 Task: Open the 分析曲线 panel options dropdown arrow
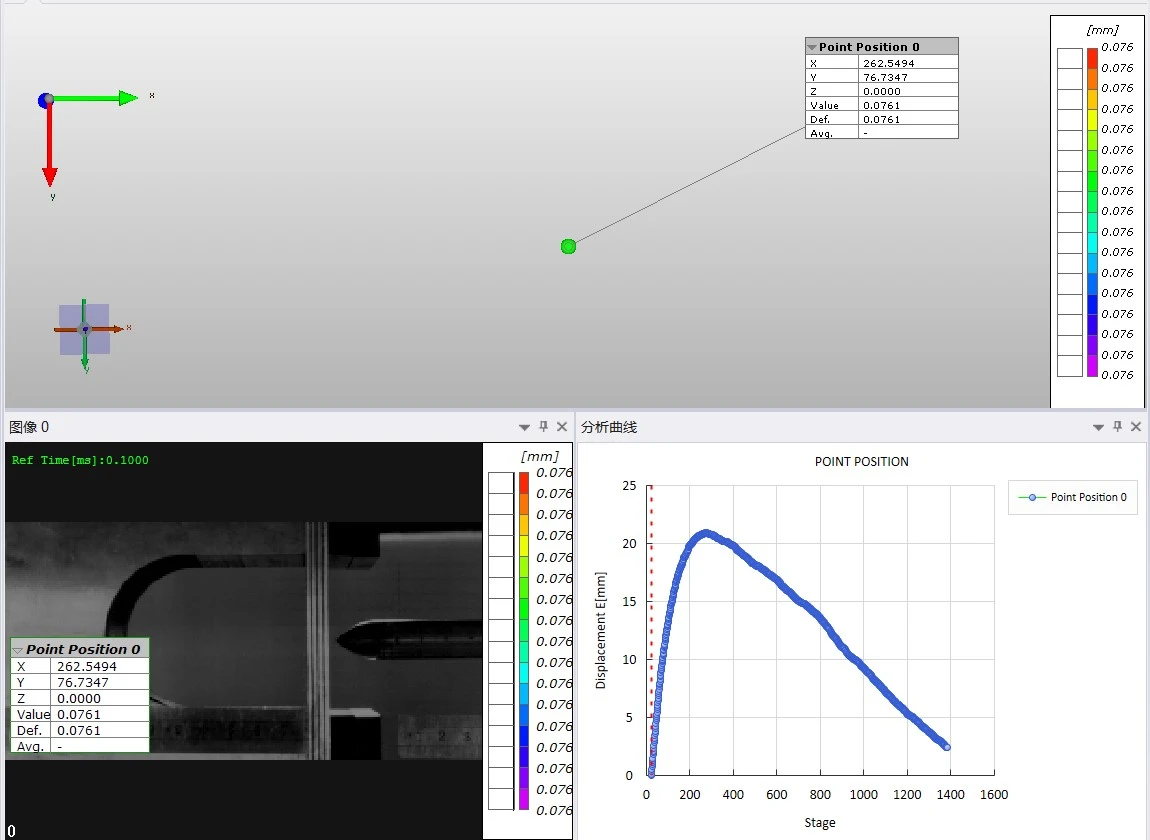[1098, 427]
